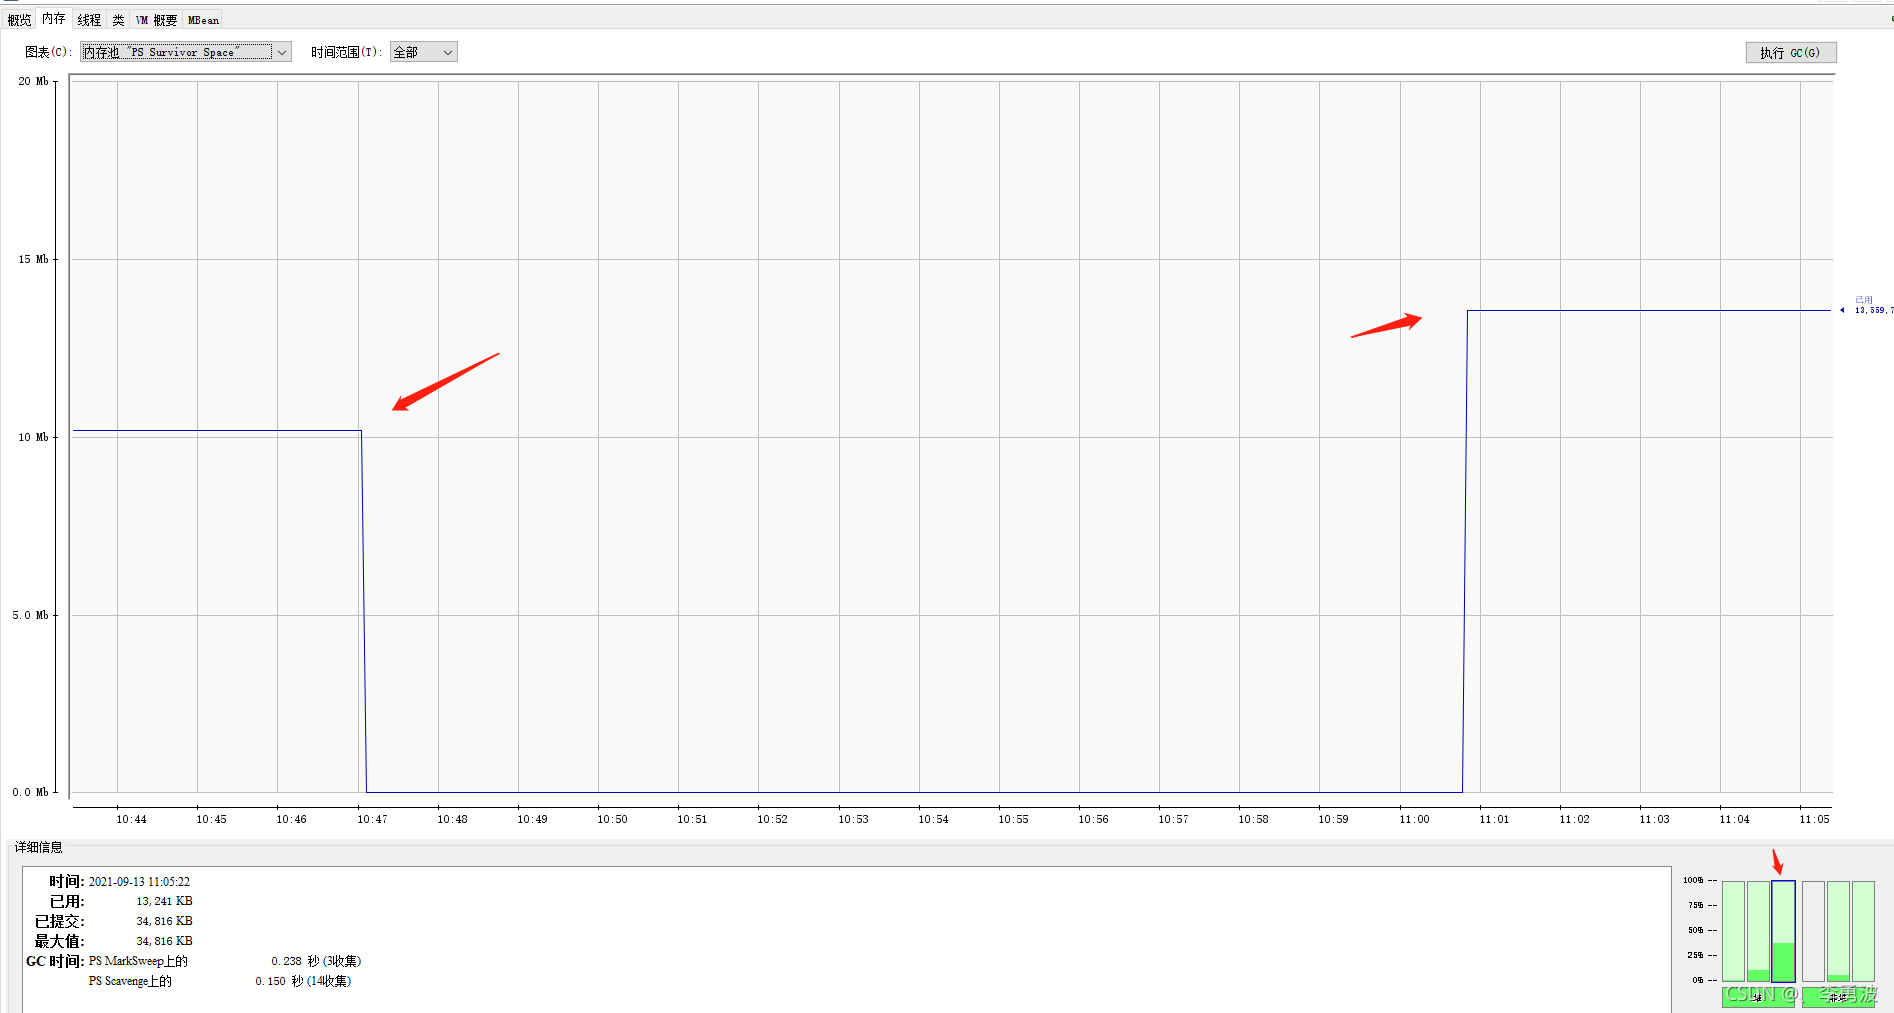Click the 最大值 max value 34,816 KB
This screenshot has height=1013, width=1894.
point(164,941)
